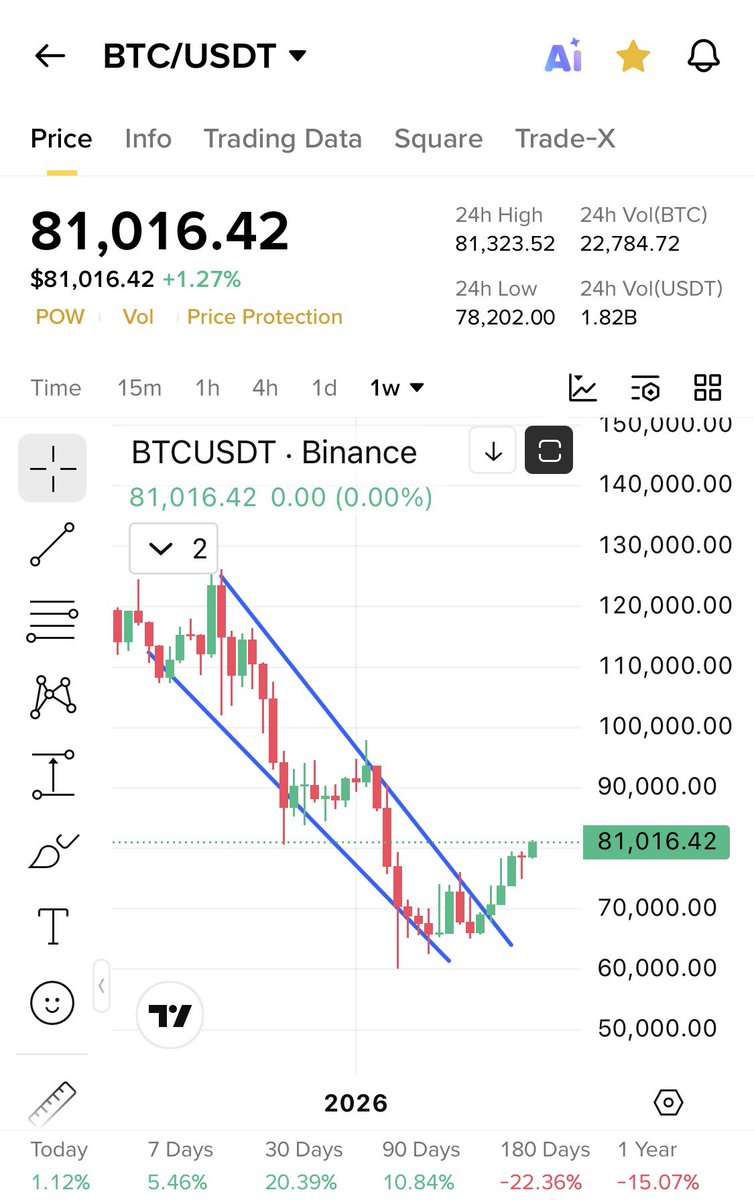This screenshot has width=754, height=1200.
Task: Open chart settings list icon
Action: [x=645, y=388]
